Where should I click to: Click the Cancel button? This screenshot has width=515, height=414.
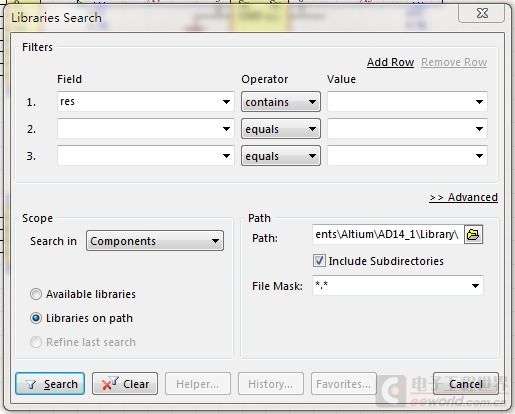point(466,384)
